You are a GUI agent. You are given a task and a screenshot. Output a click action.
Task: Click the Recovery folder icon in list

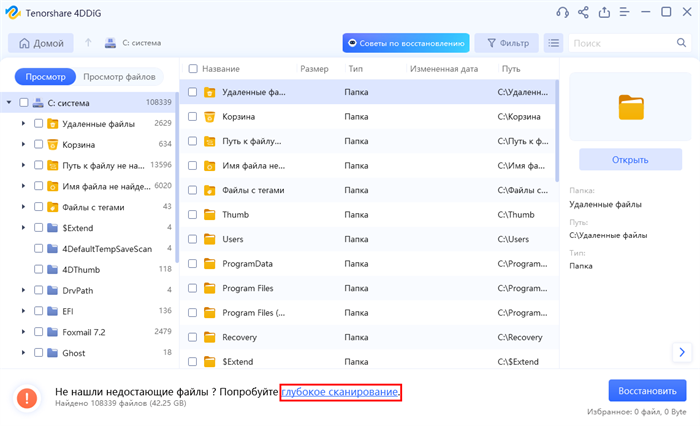(209, 338)
